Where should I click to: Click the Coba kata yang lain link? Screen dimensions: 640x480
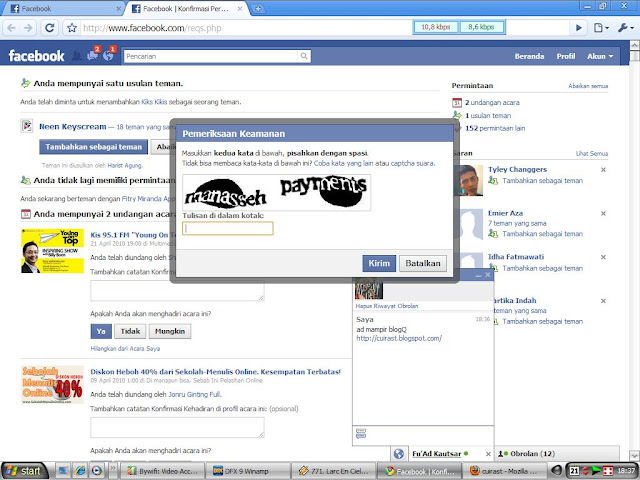coord(344,163)
